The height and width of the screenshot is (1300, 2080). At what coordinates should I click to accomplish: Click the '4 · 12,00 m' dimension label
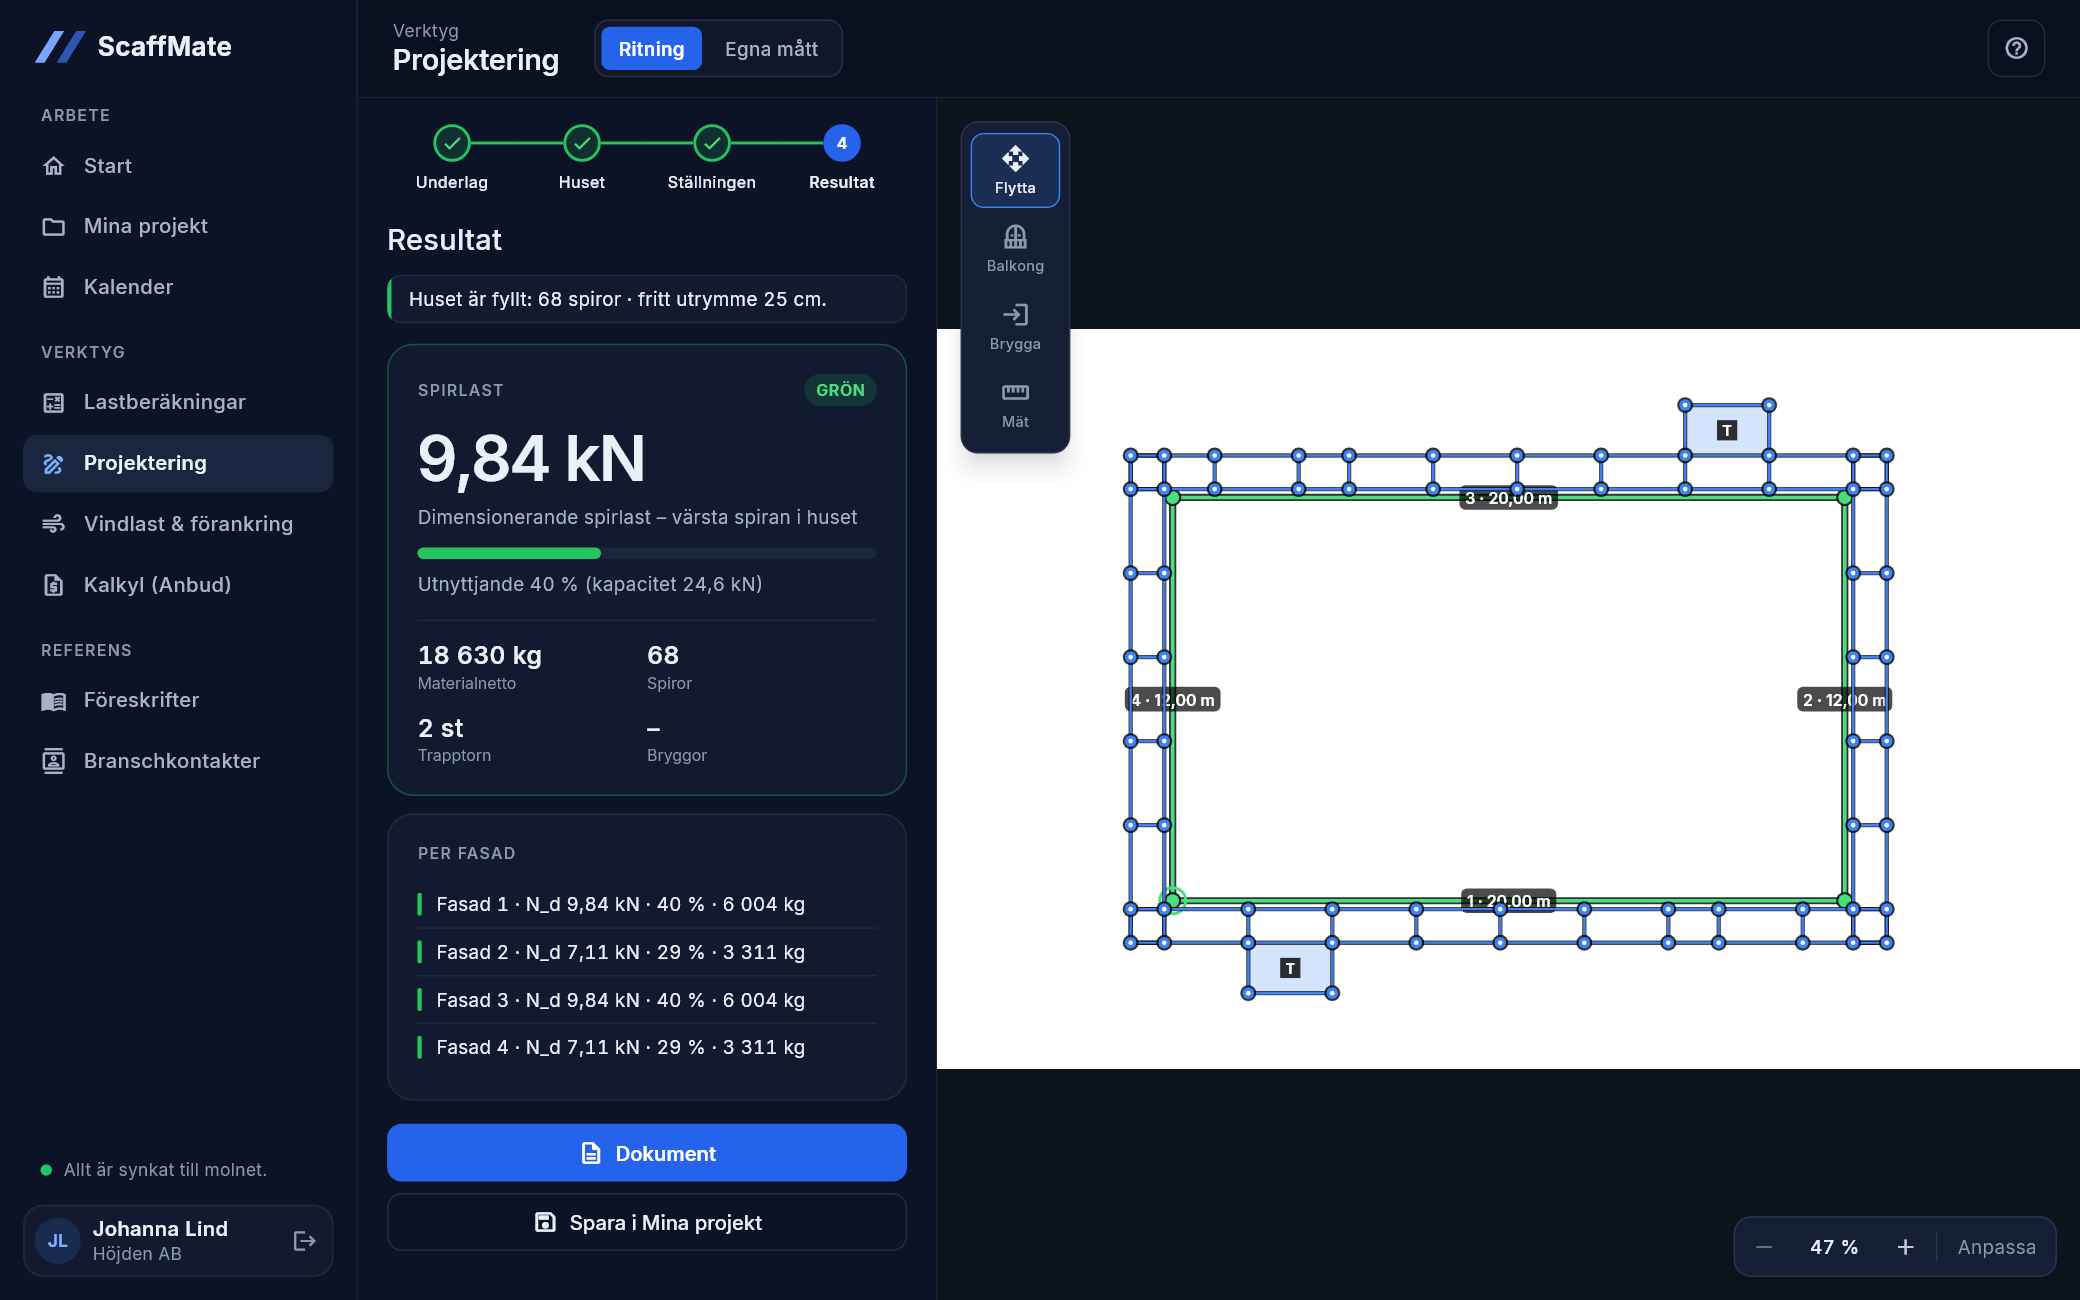tap(1173, 700)
